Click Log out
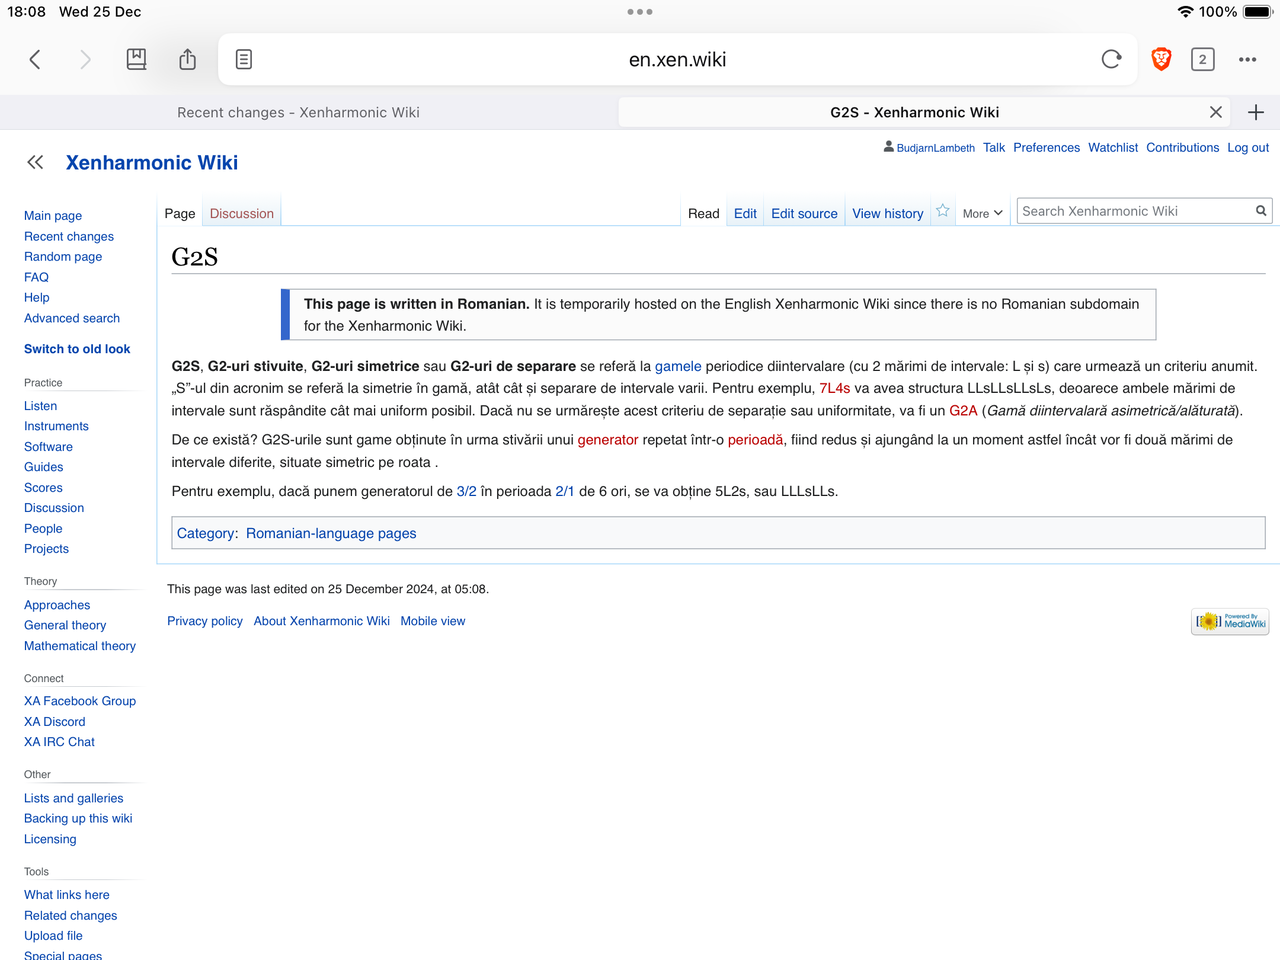Image resolution: width=1280 pixels, height=960 pixels. coord(1248,147)
